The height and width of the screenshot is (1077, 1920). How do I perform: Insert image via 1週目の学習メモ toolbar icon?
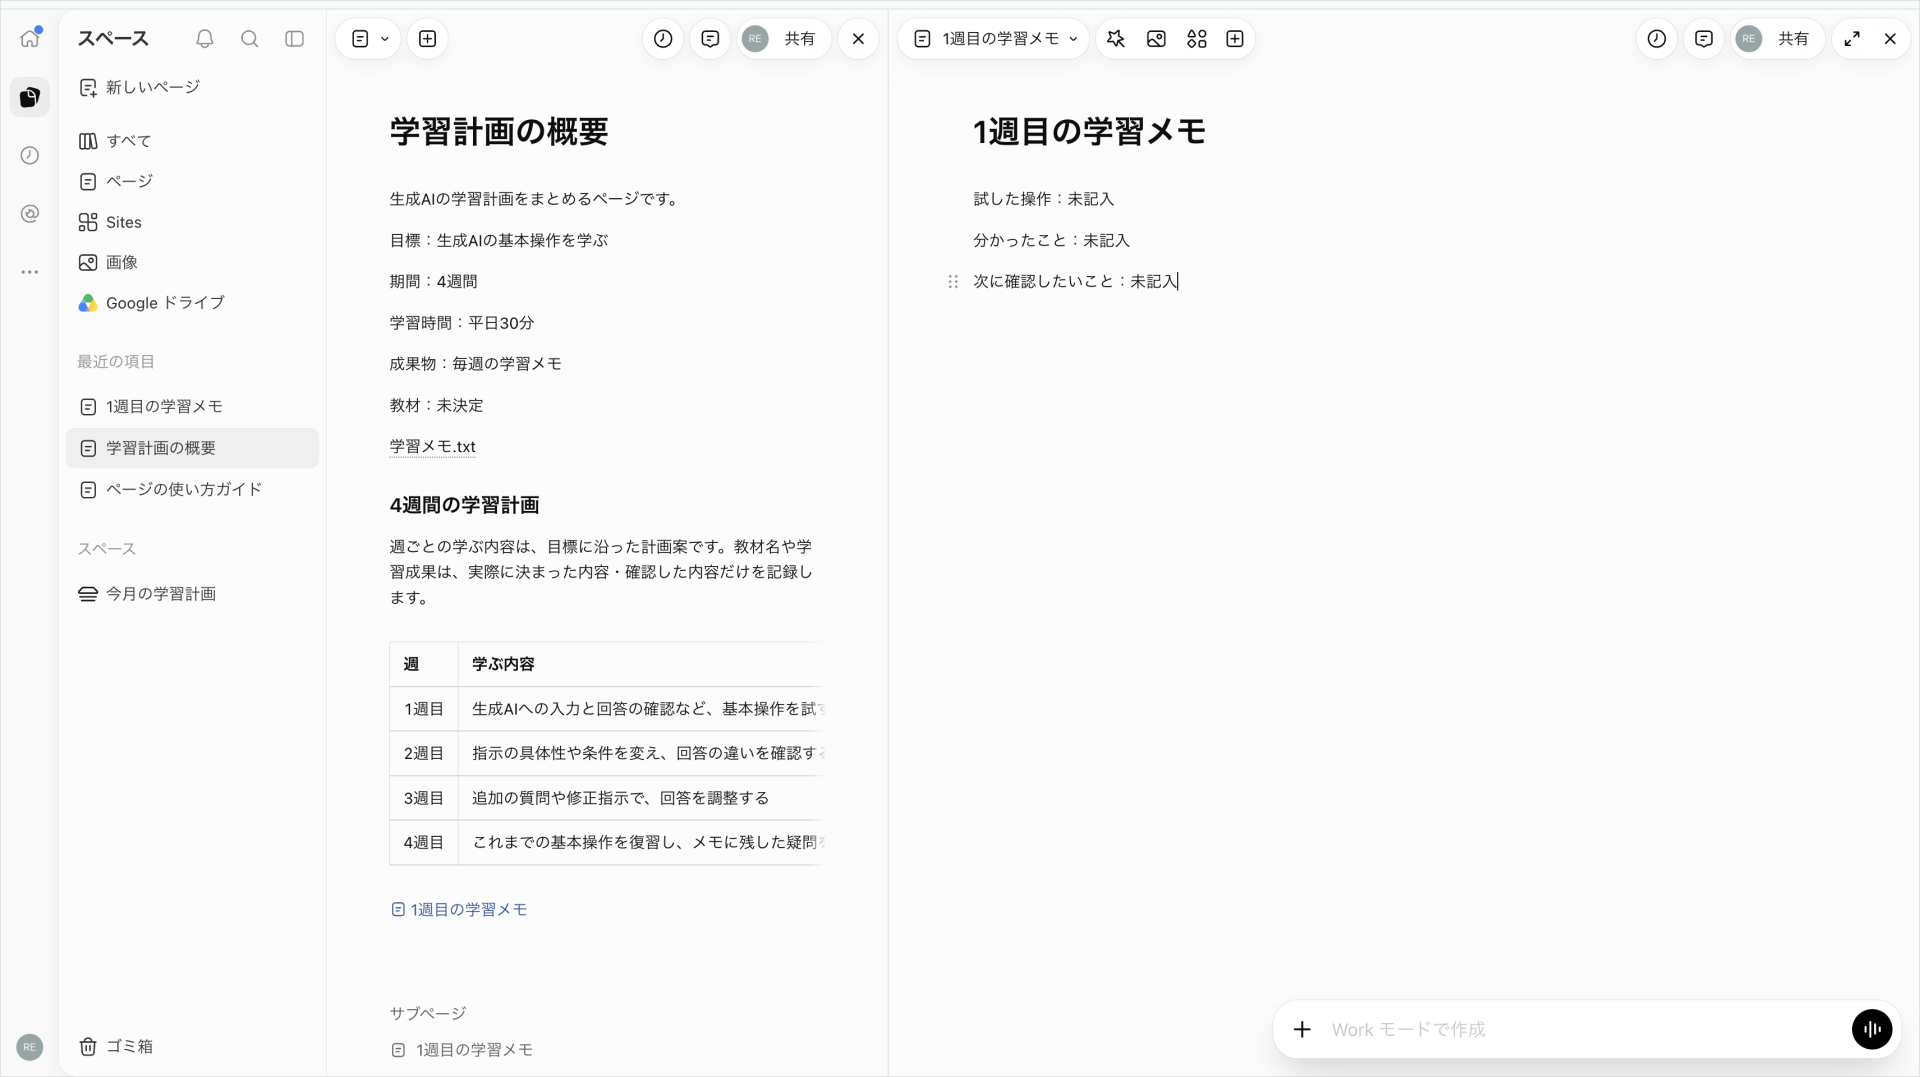1156,39
